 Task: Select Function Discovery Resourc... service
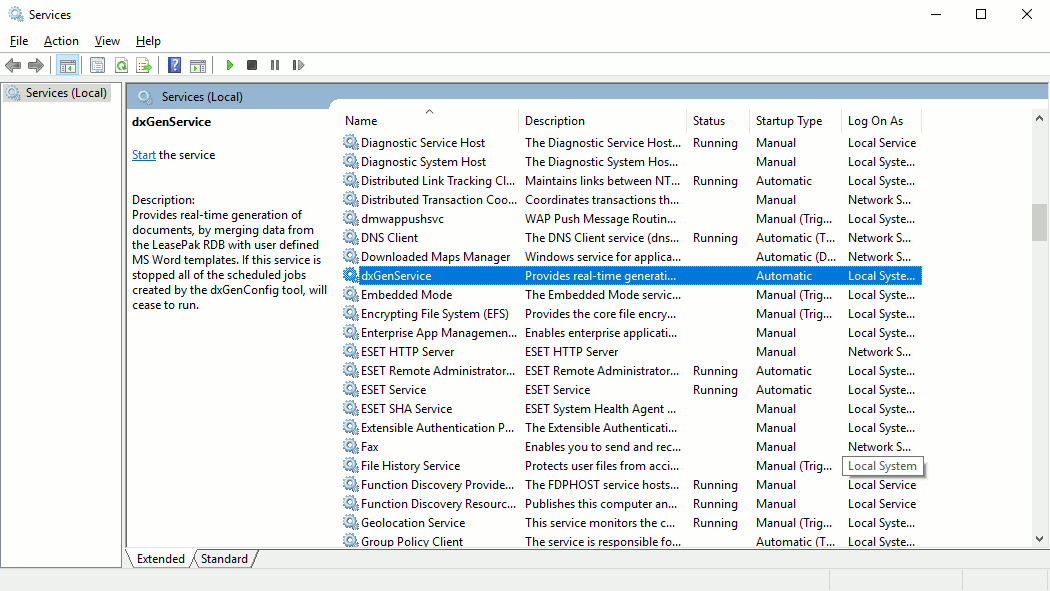point(439,503)
